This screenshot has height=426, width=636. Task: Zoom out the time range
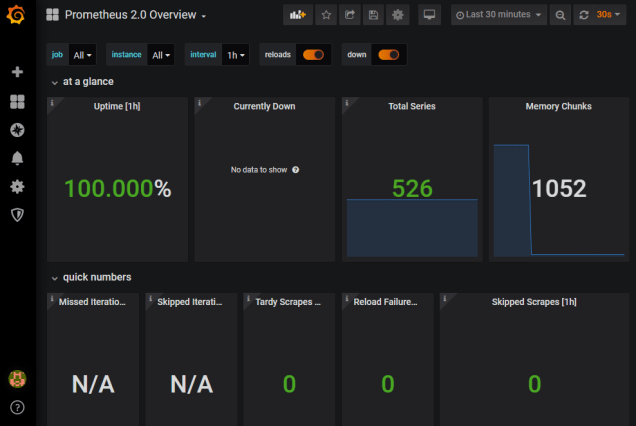pos(560,15)
